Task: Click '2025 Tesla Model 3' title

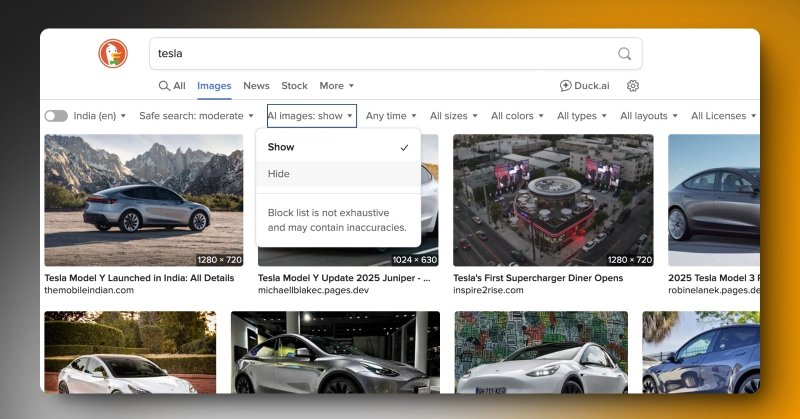Action: pyautogui.click(x=714, y=278)
